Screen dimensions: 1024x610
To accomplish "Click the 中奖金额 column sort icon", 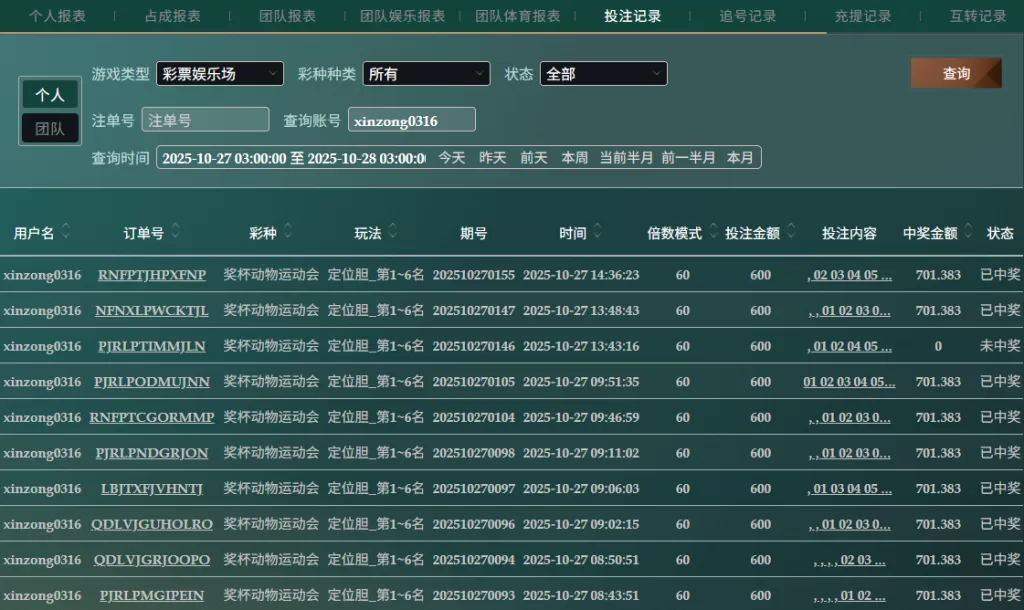I will point(968,232).
